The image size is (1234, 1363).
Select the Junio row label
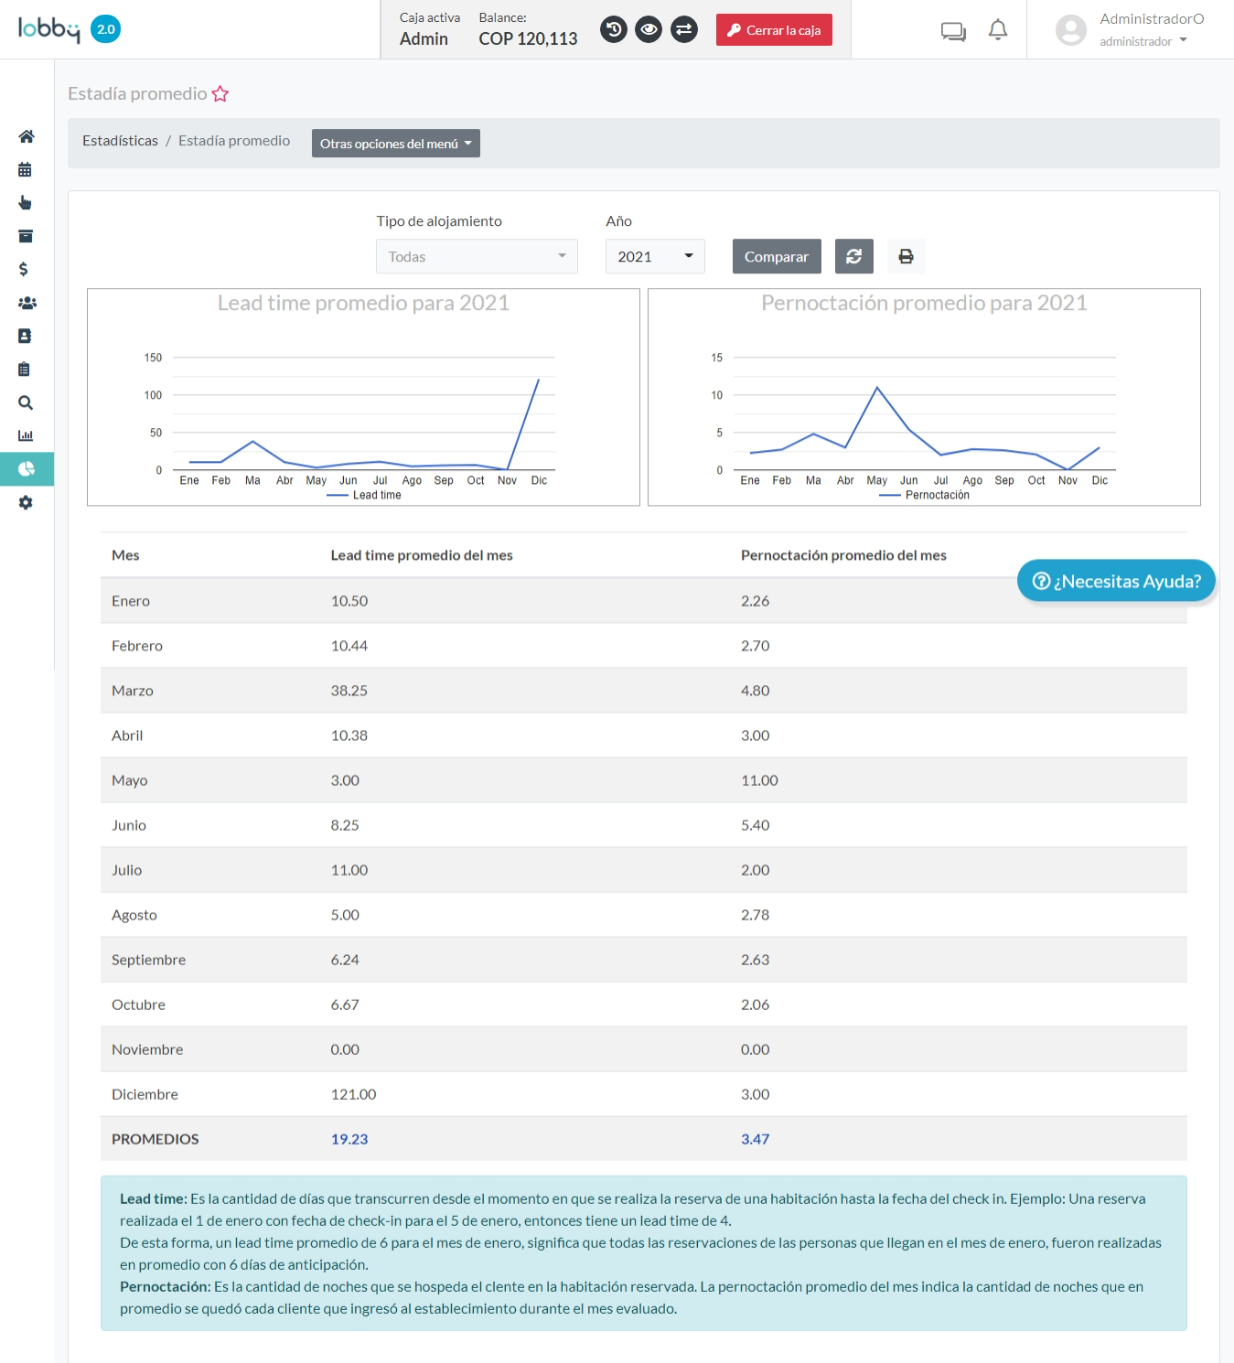click(x=128, y=825)
